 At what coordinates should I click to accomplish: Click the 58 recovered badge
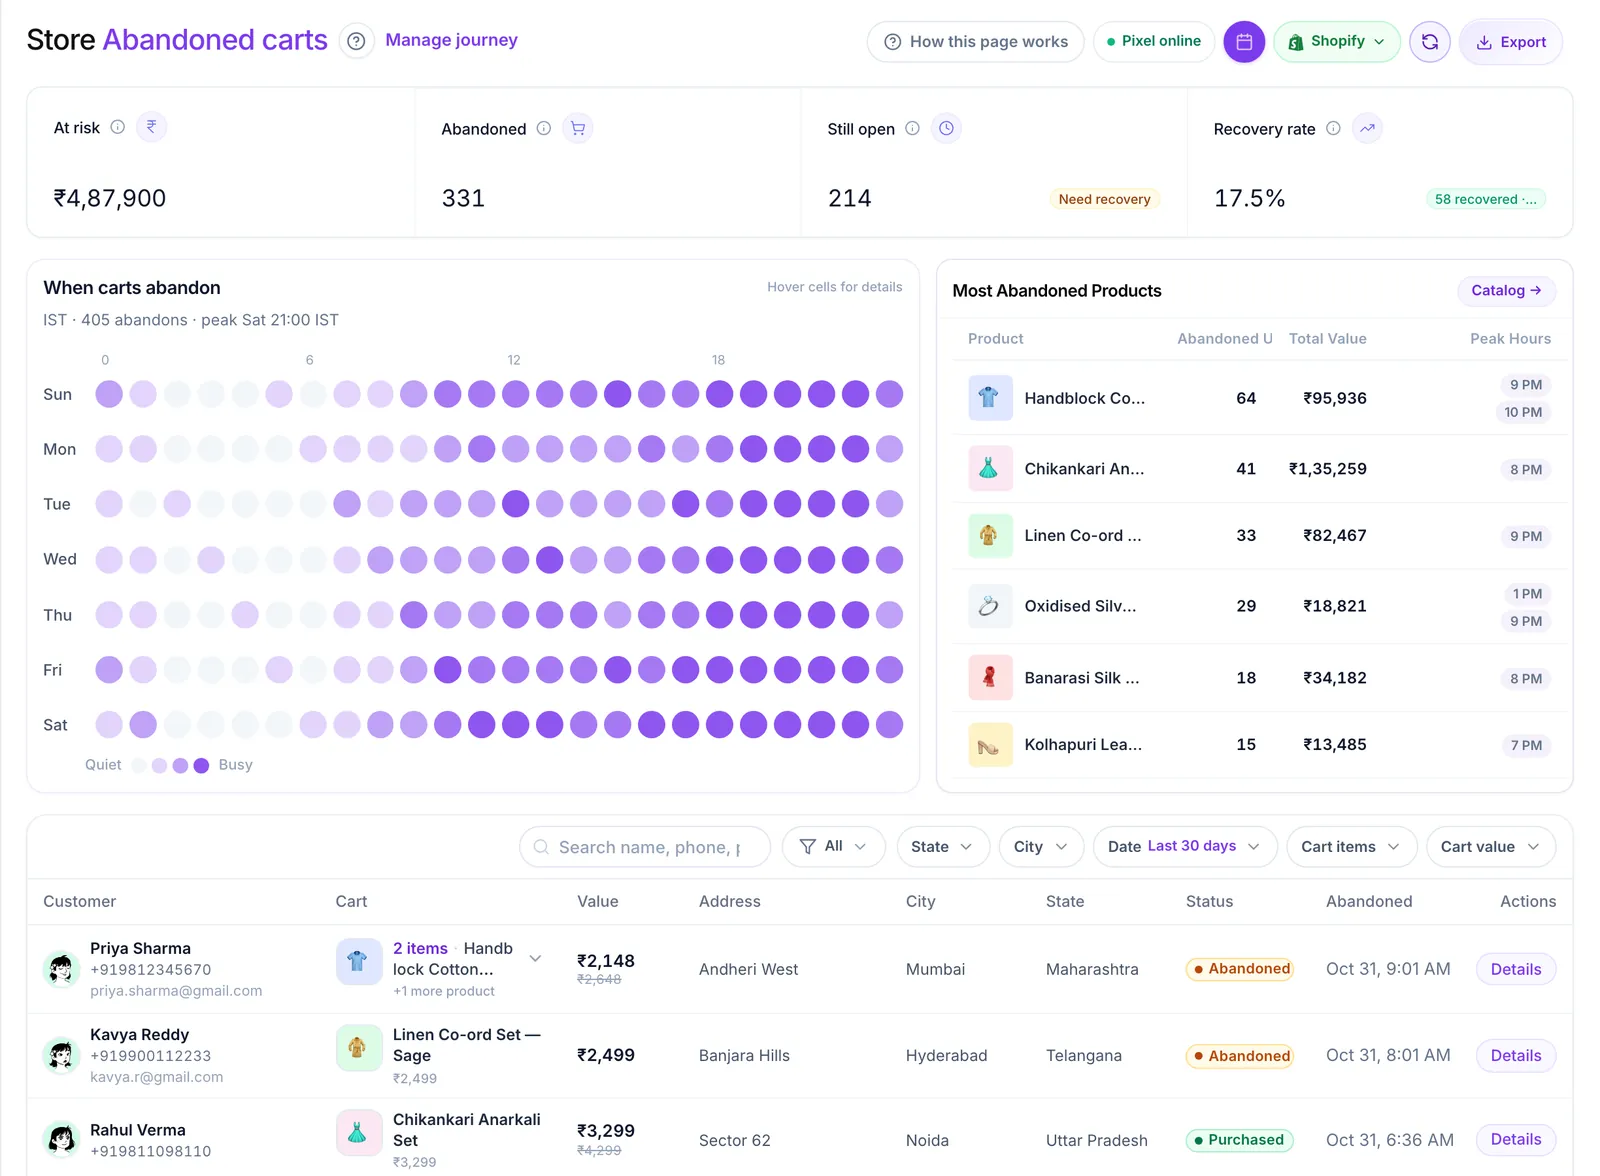(1486, 199)
